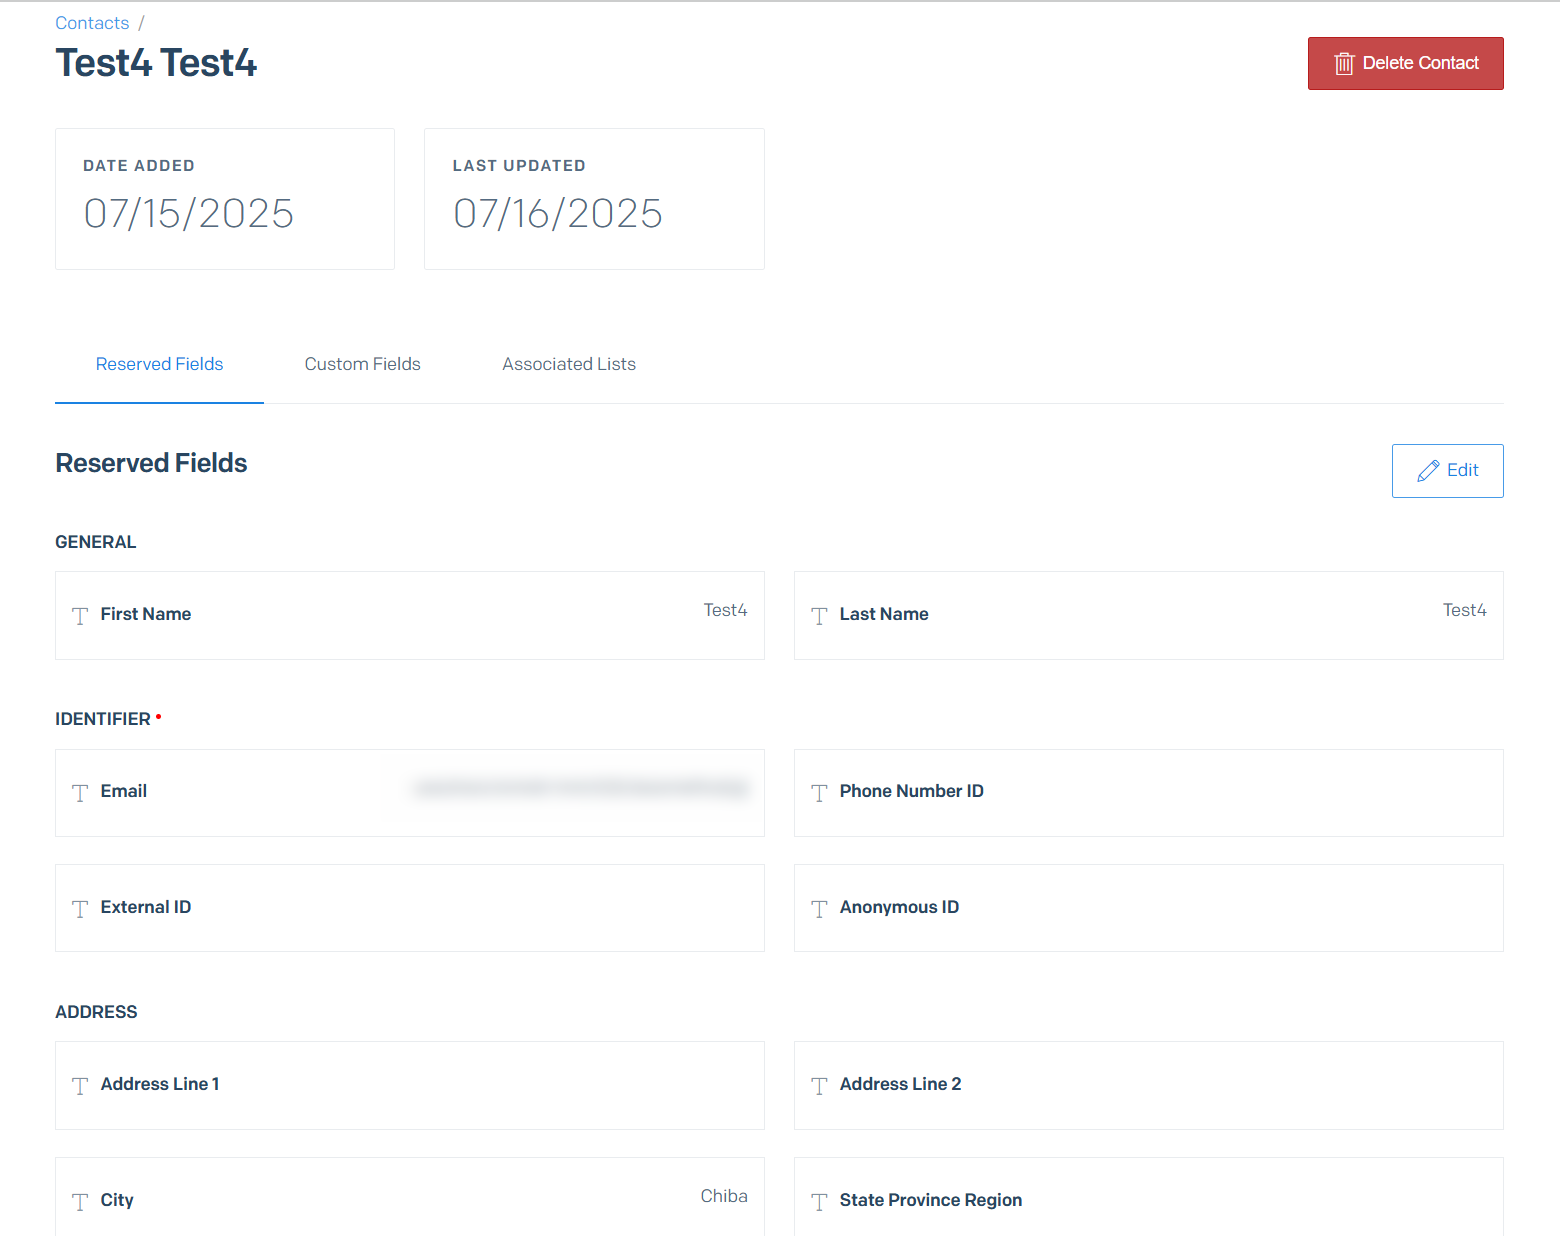Switch to the Custom Fields tab
This screenshot has width=1560, height=1236.
tap(362, 364)
